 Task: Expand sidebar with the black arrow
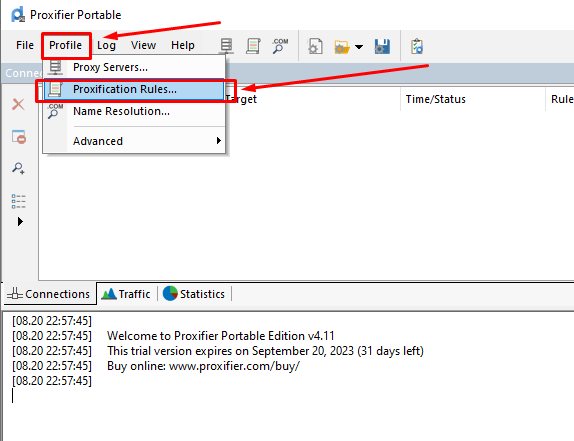click(20, 221)
